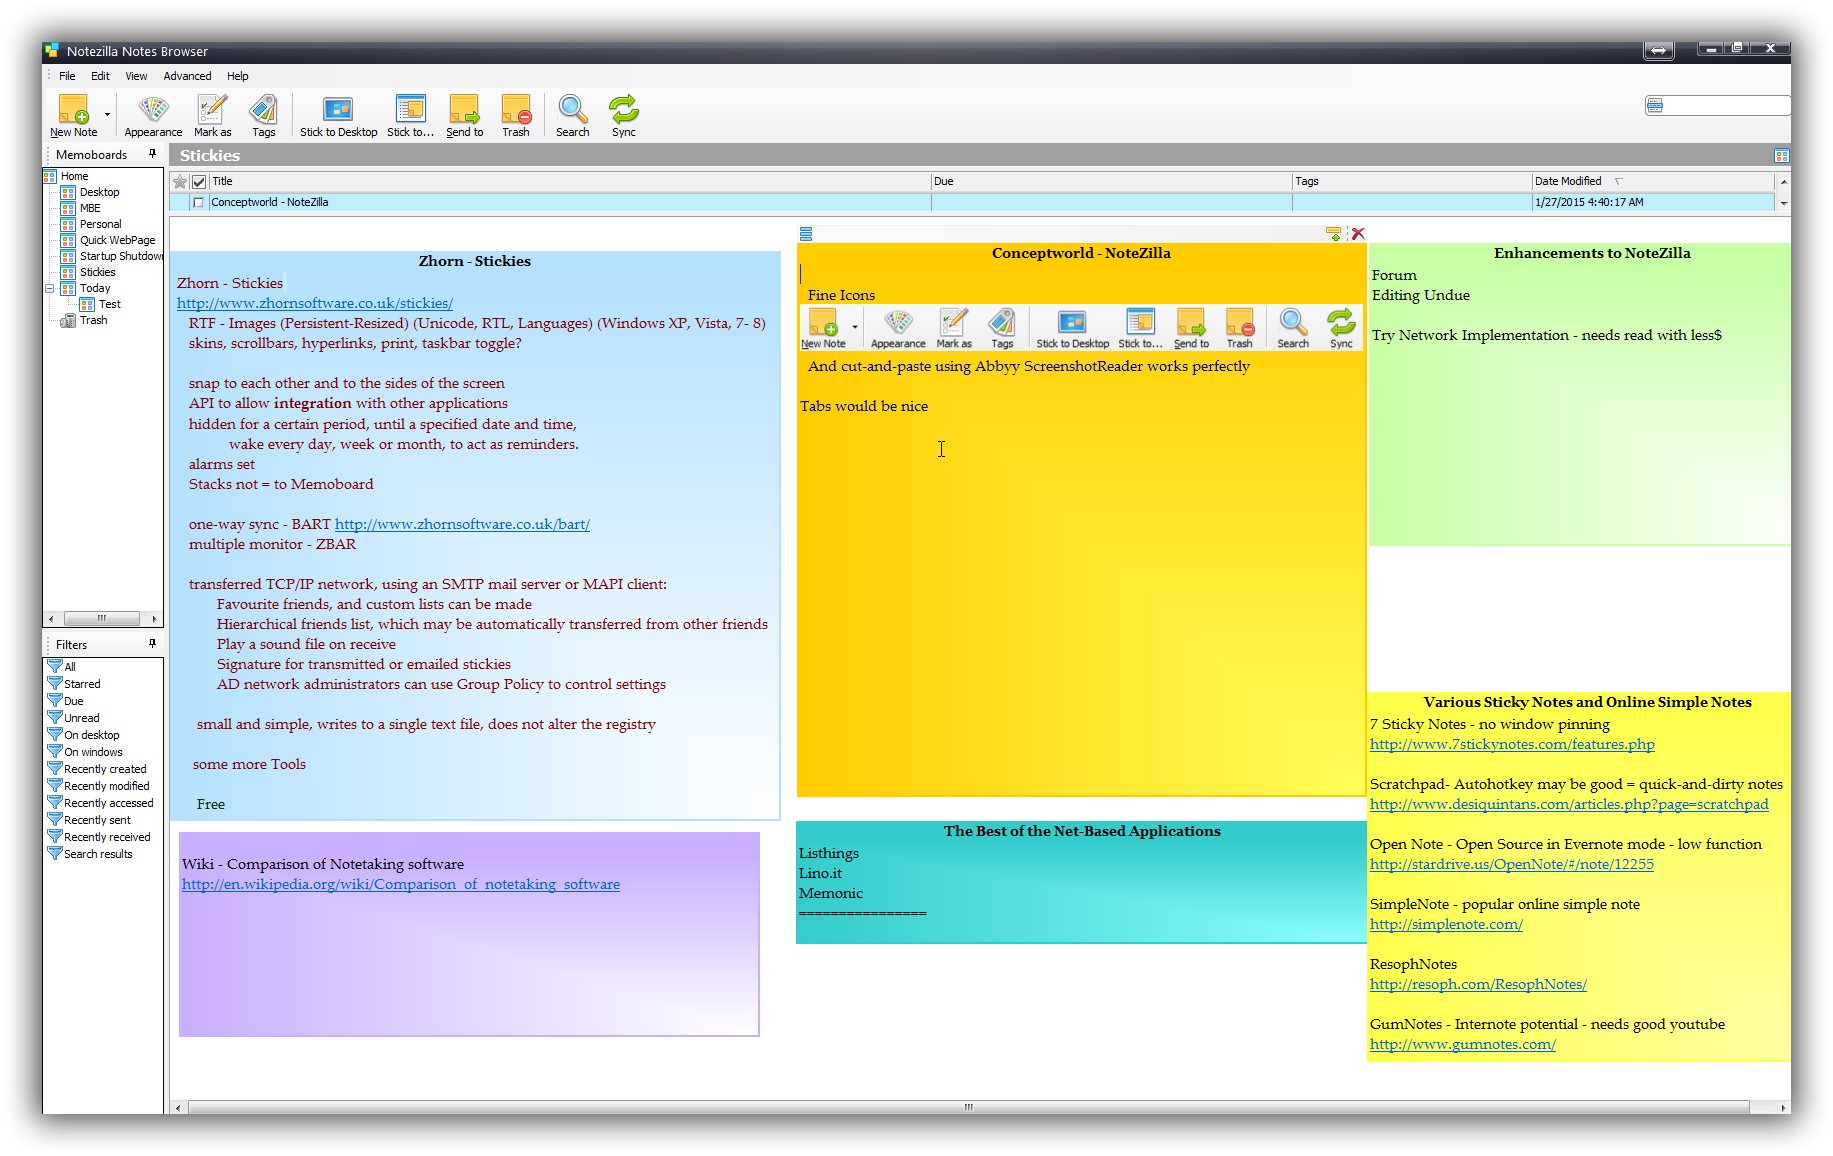Viewport: 1833px width, 1156px height.
Task: Pin the Memoboards panel
Action: [x=152, y=154]
